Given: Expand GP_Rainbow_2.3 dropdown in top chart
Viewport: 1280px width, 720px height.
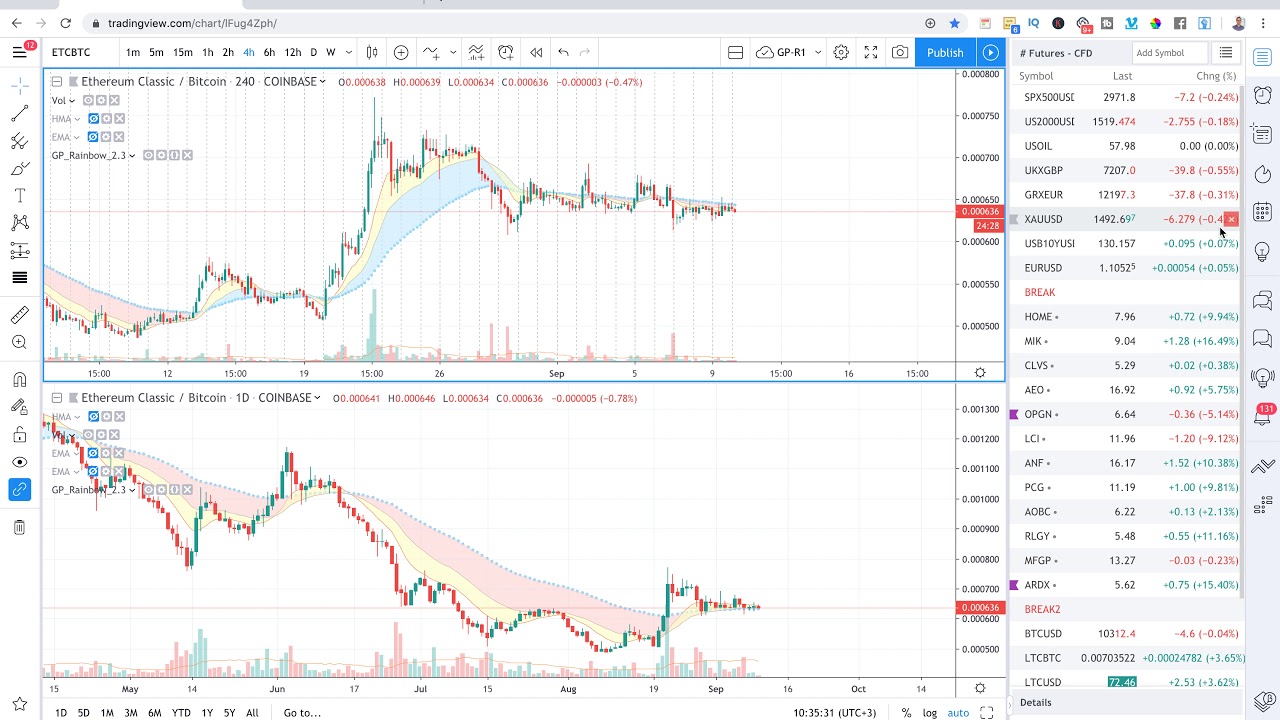Looking at the screenshot, I should tap(132, 155).
